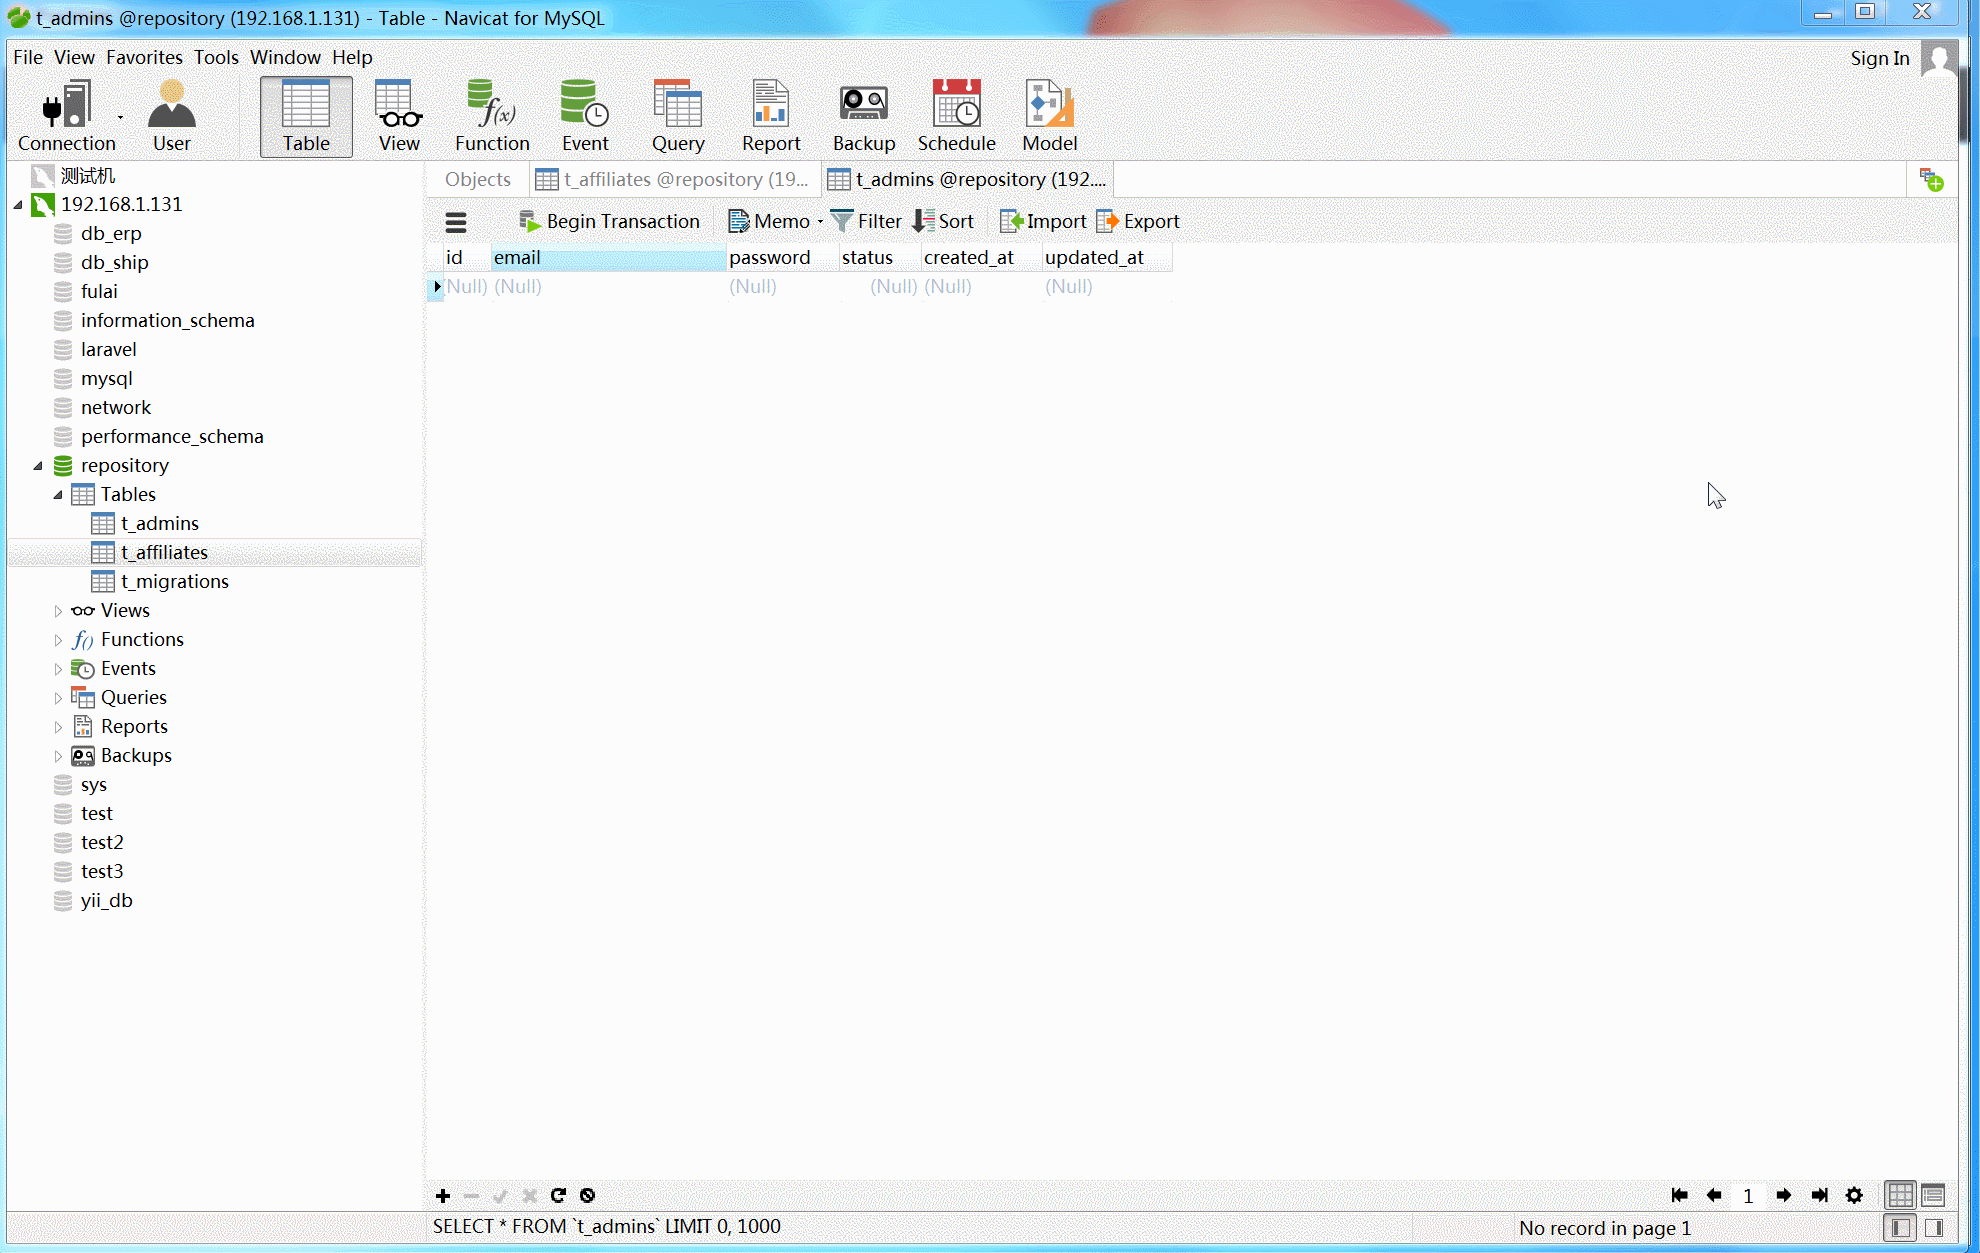Switch to form view

1933,1195
